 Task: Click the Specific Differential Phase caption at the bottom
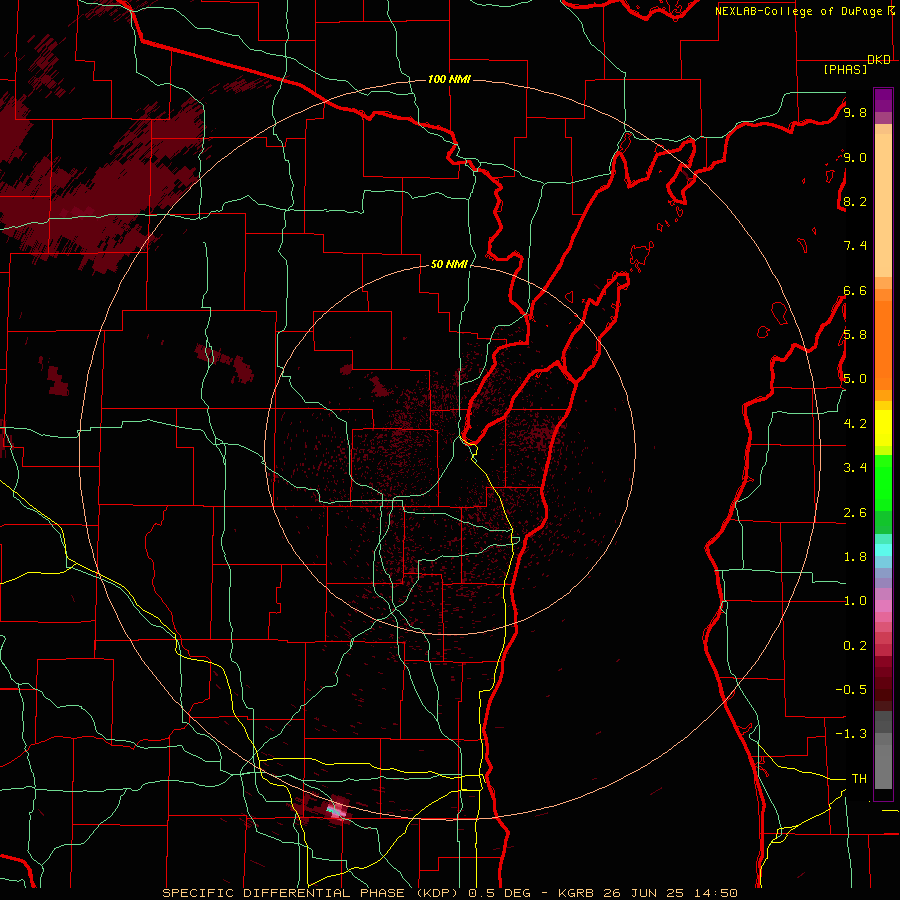(449, 893)
